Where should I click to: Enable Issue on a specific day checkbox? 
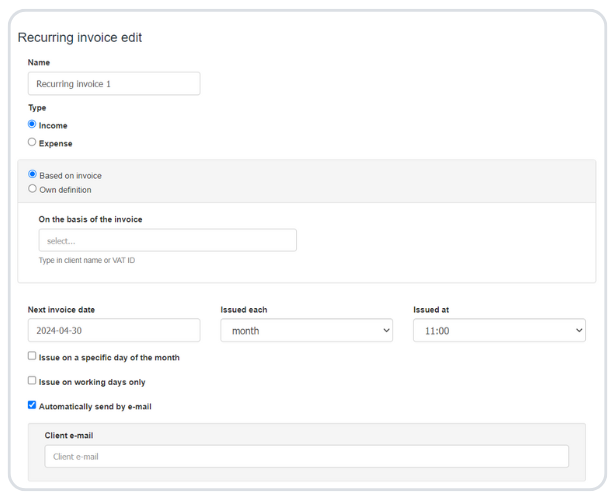pyautogui.click(x=32, y=356)
